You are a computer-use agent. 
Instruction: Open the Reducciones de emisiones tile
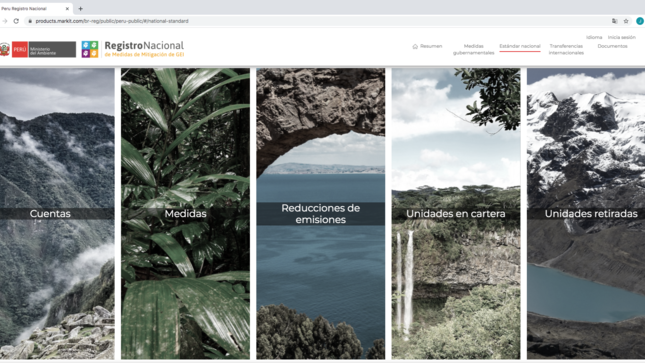320,214
